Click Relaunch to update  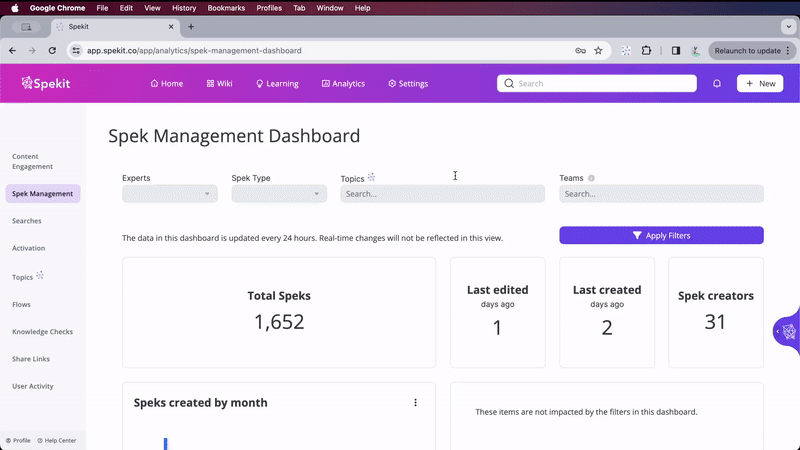[747, 51]
